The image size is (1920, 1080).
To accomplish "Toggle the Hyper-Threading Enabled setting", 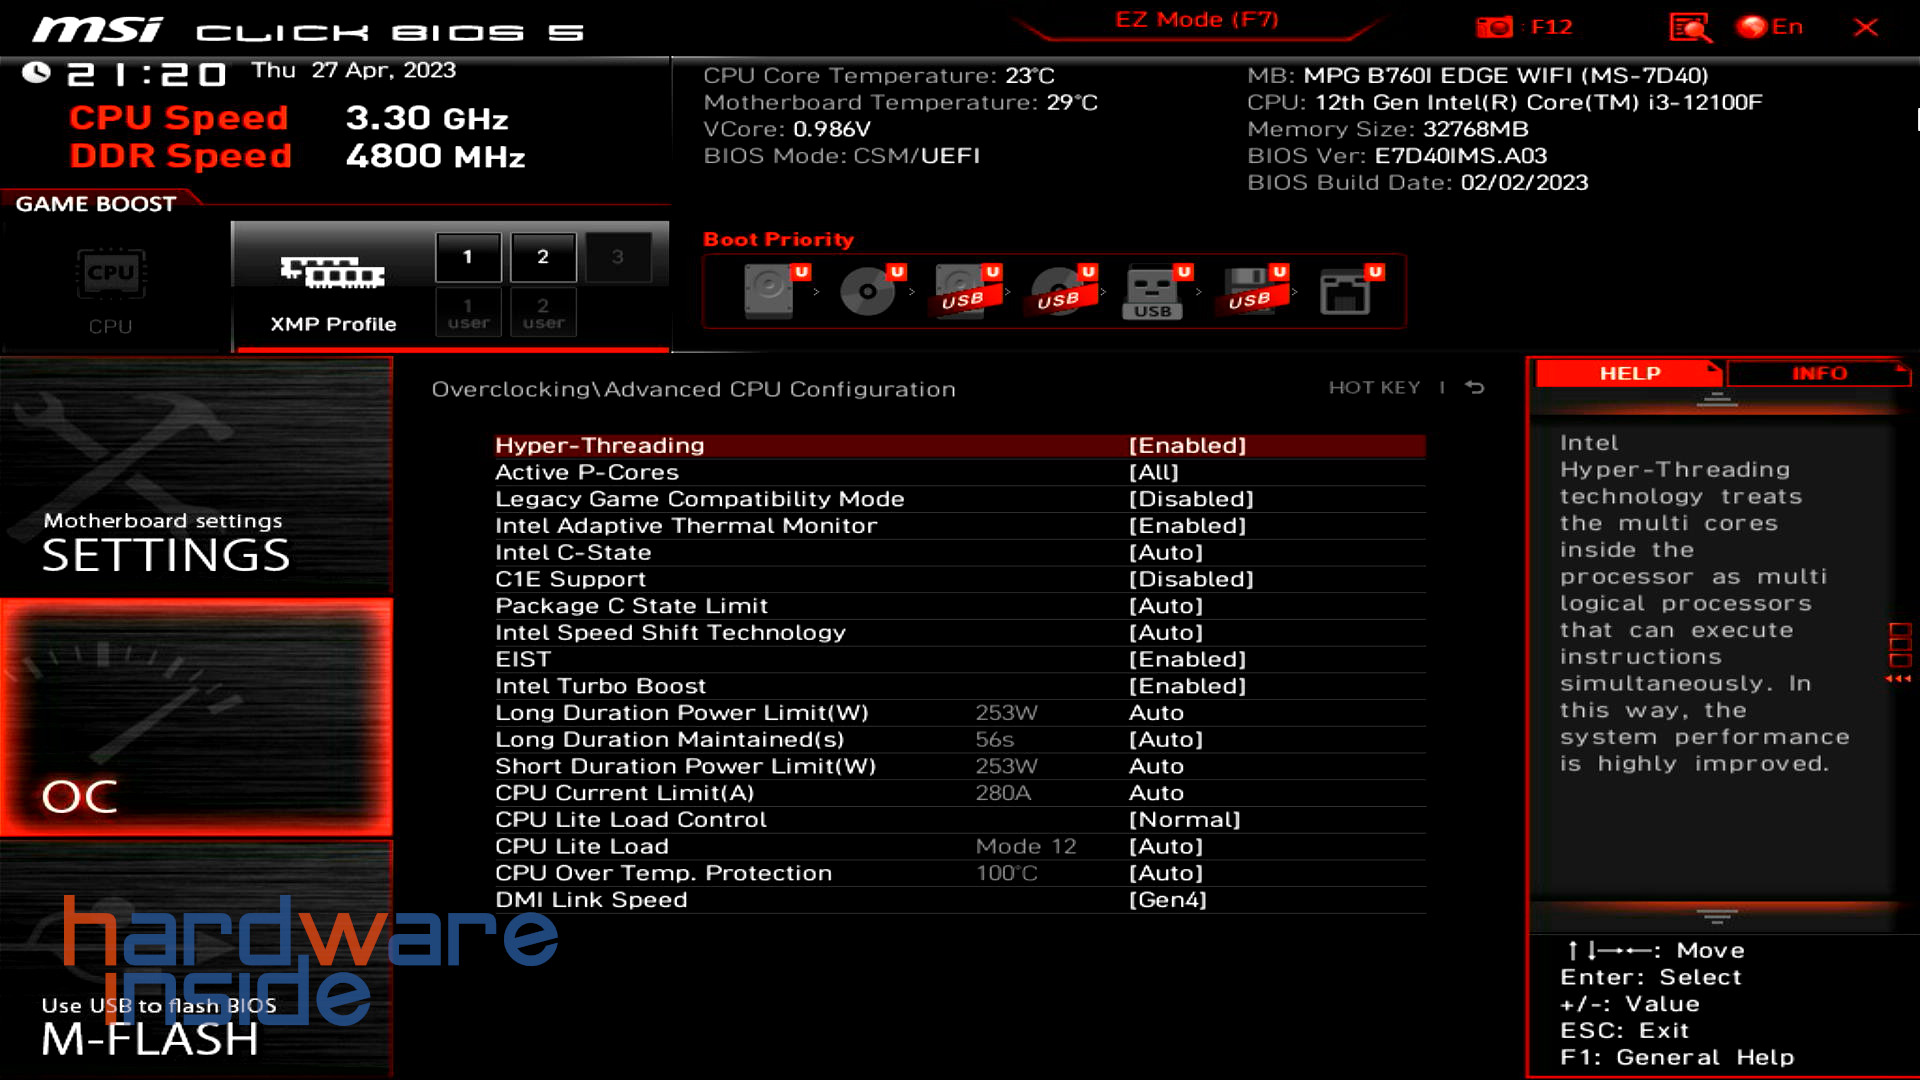I will click(1187, 446).
